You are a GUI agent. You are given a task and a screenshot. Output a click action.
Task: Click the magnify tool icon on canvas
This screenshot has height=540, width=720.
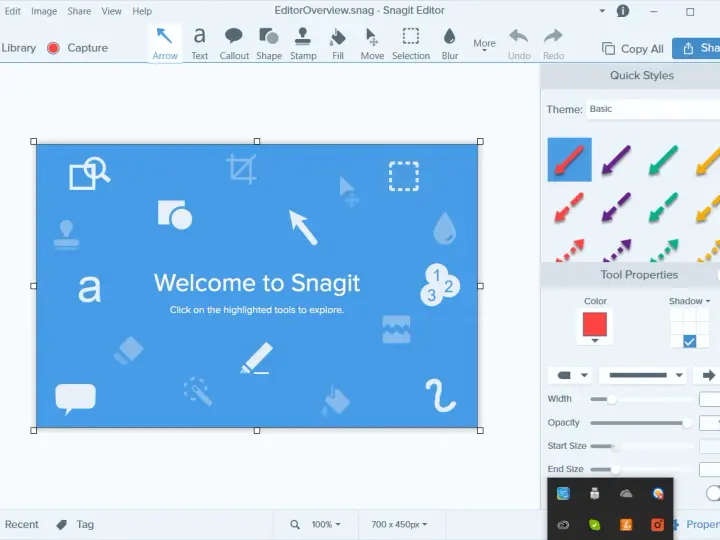[x=90, y=174]
